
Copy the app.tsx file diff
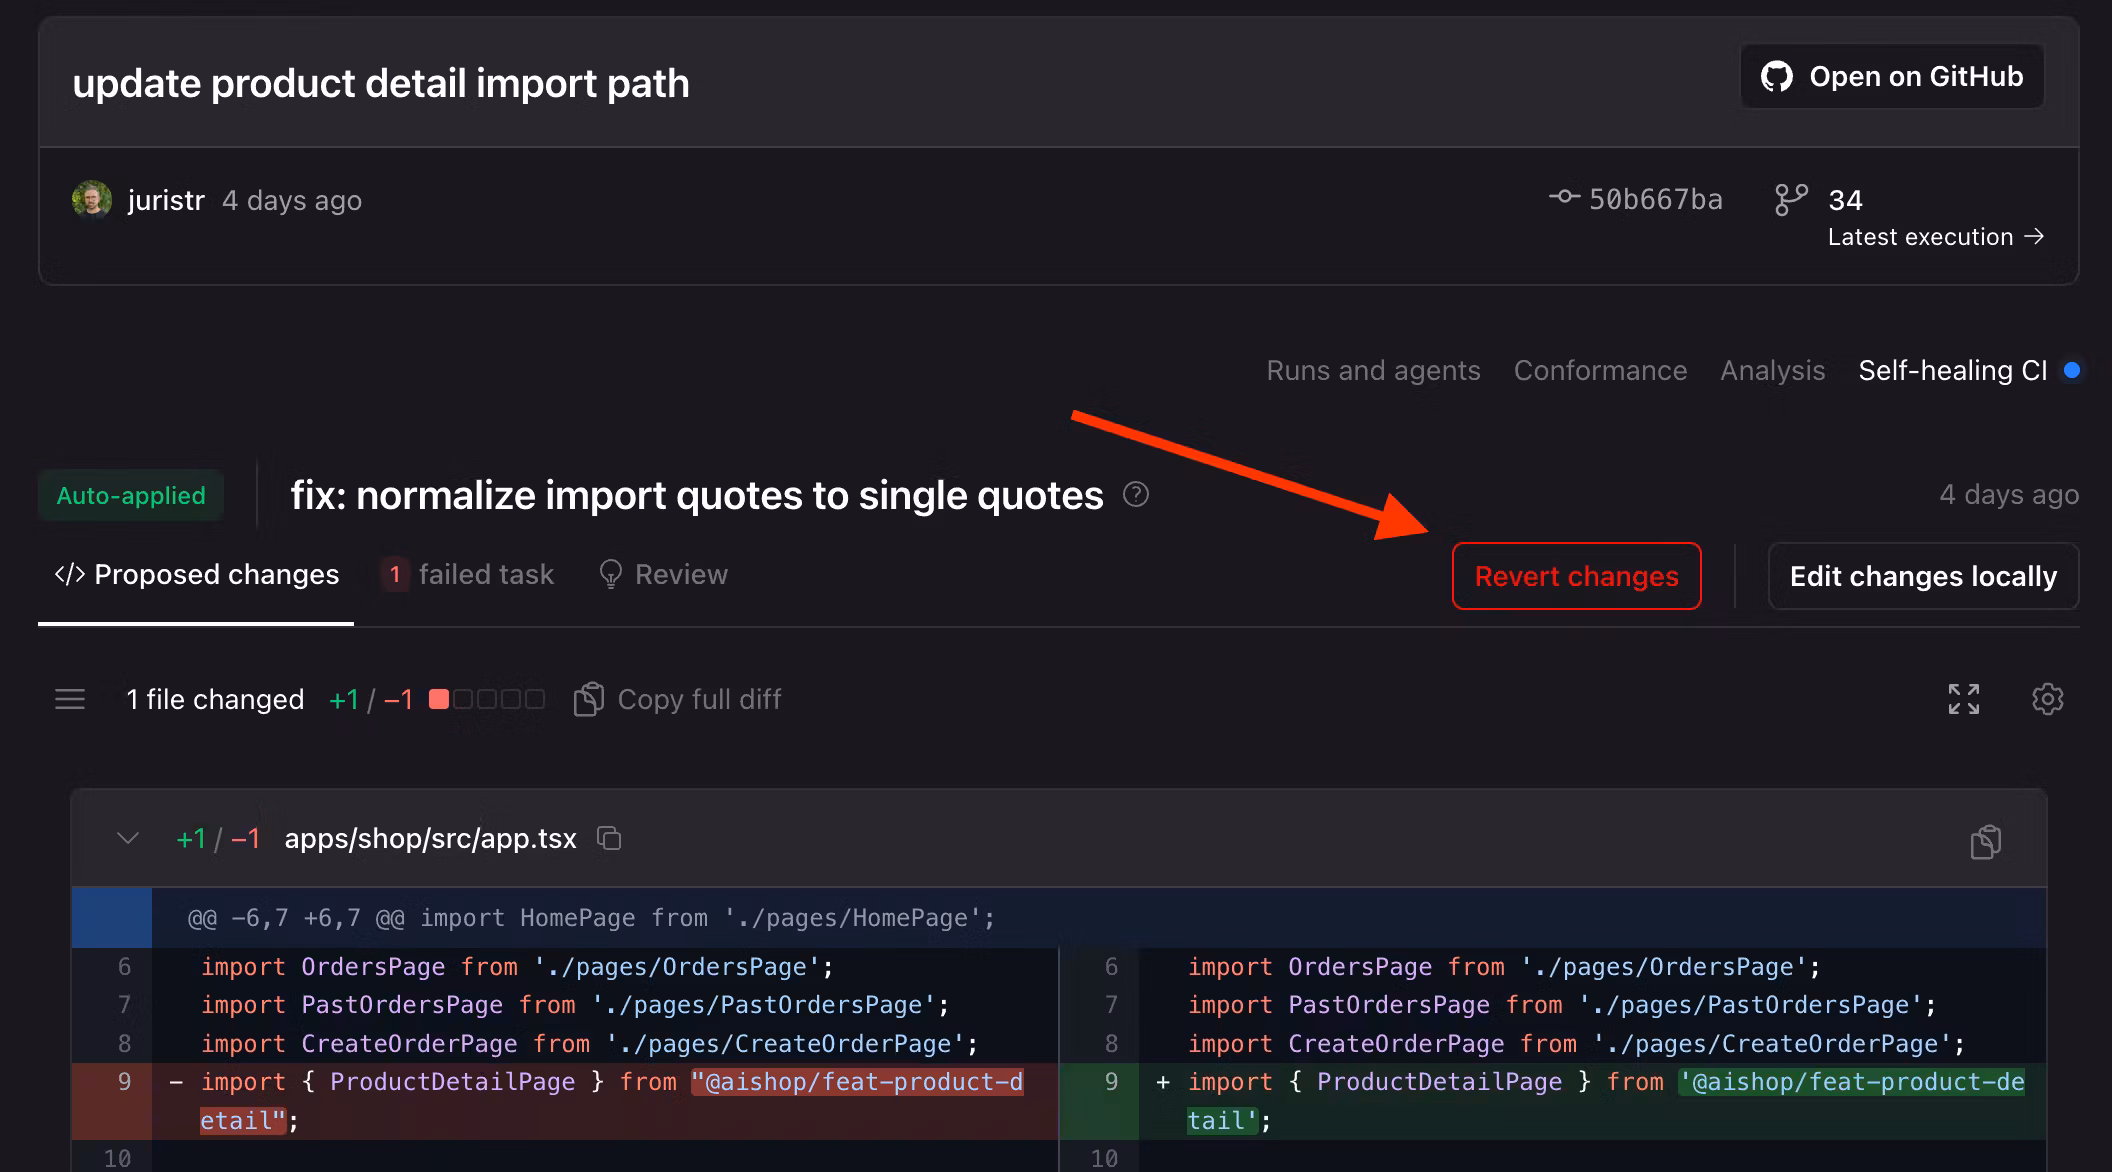[1985, 842]
